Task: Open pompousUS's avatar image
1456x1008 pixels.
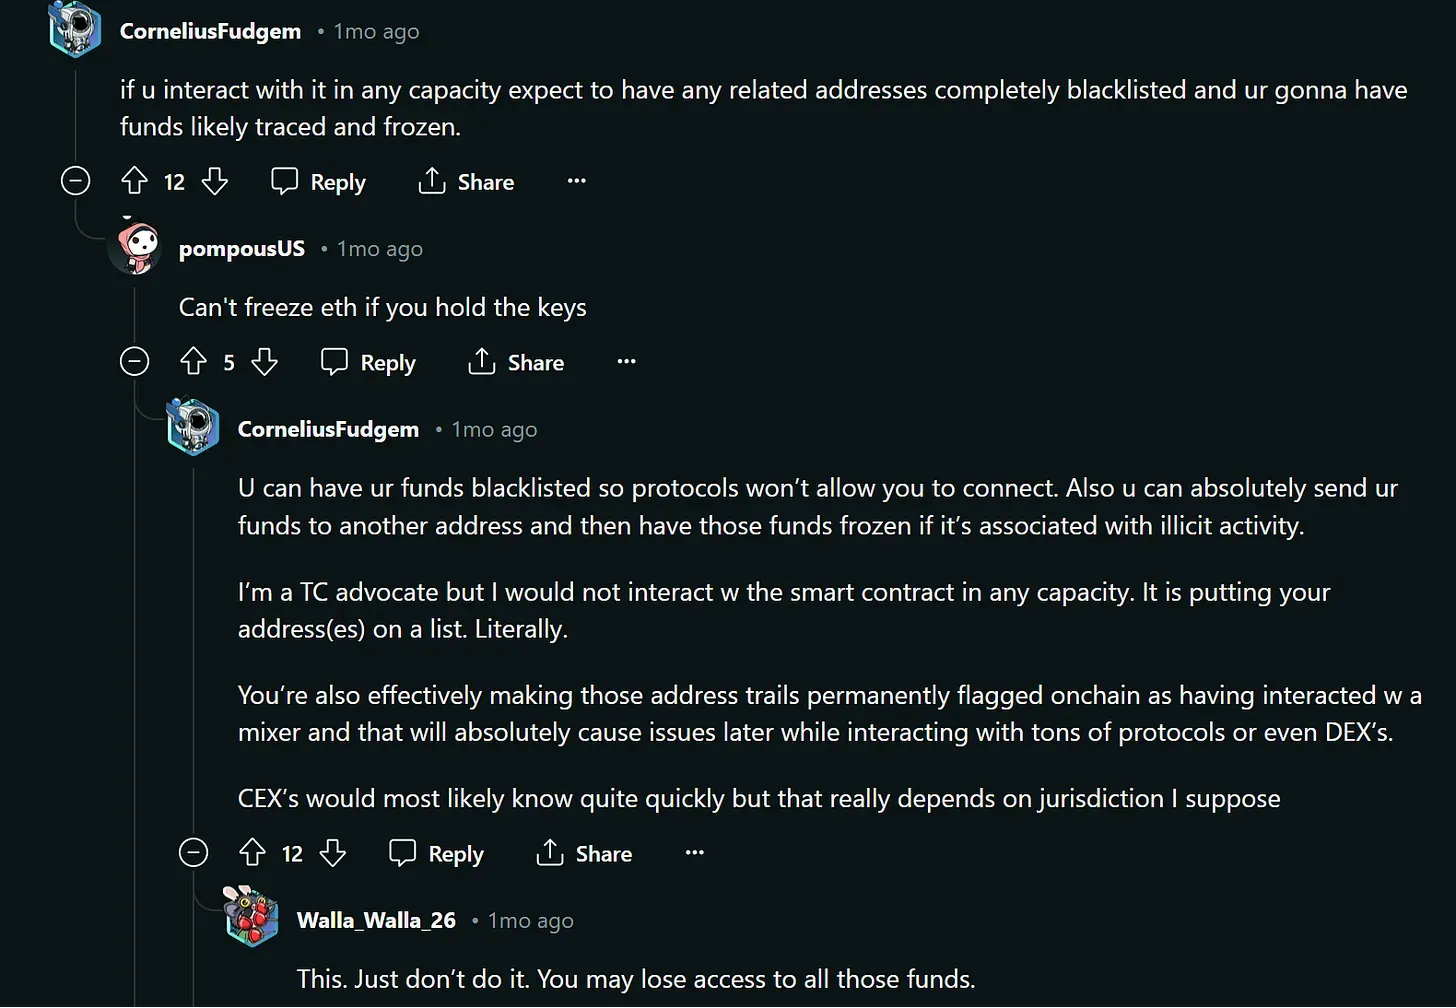Action: [134, 247]
